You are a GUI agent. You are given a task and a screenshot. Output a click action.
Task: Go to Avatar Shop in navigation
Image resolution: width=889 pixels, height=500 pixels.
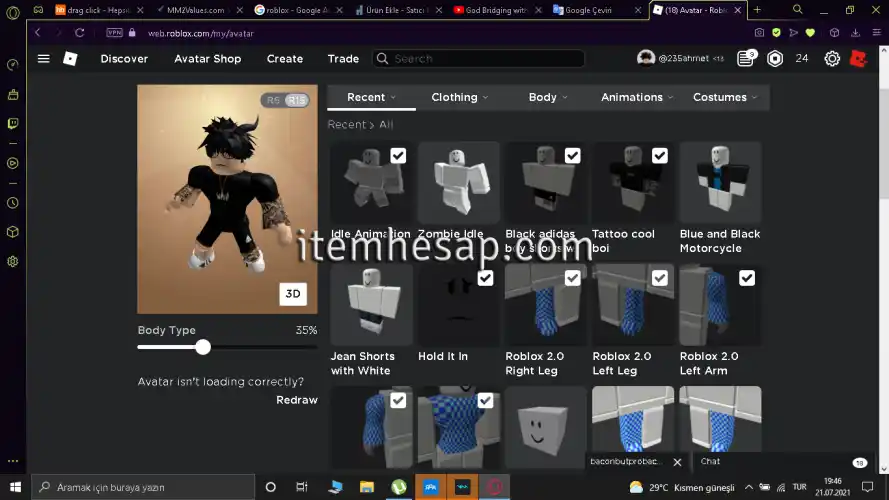(207, 59)
